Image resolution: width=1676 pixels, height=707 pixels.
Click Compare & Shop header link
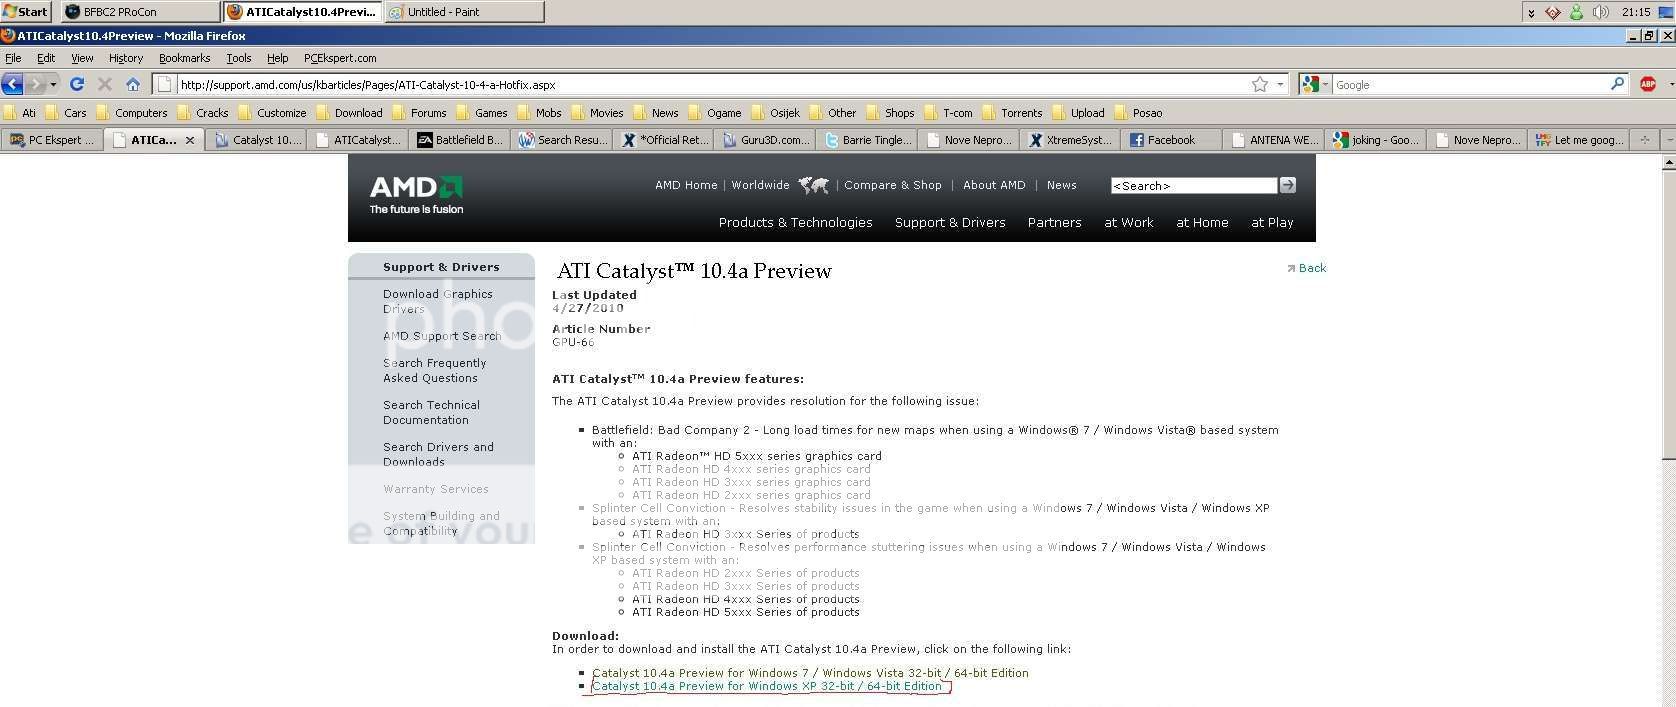click(x=893, y=185)
